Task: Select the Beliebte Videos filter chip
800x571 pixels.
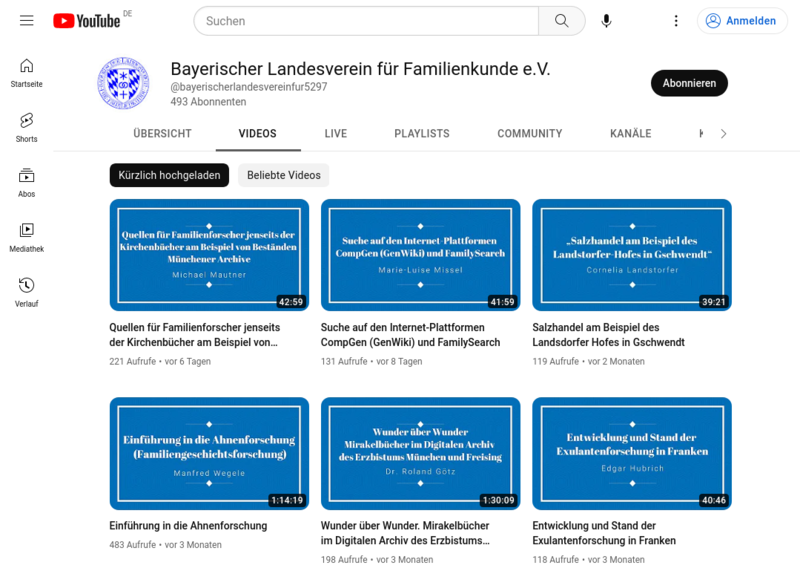Action: (x=284, y=175)
